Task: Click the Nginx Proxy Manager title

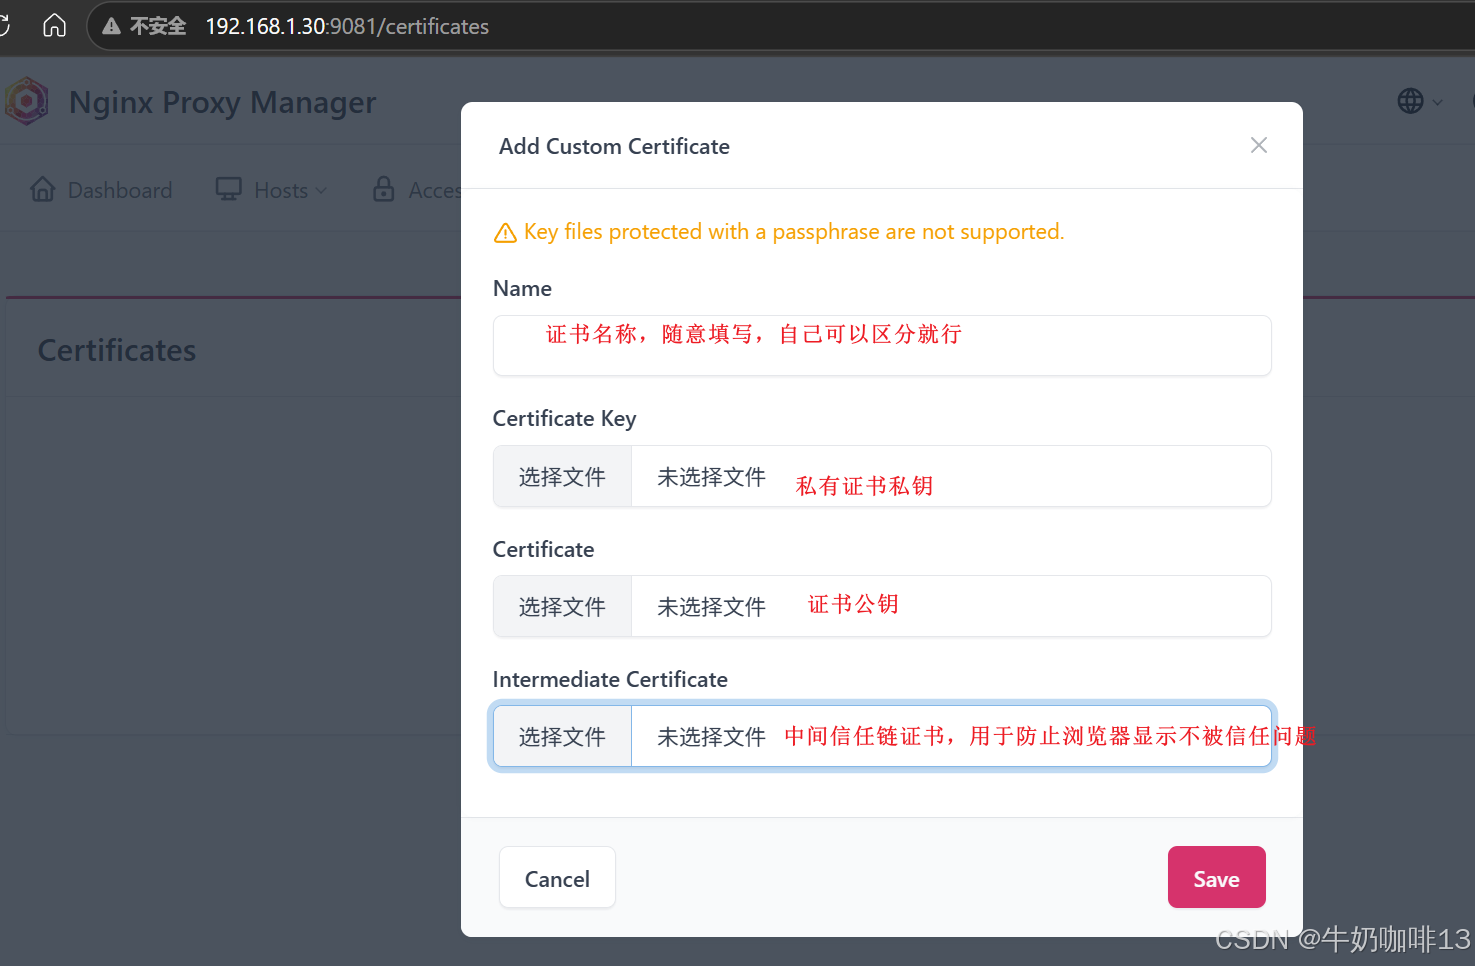Action: pyautogui.click(x=222, y=102)
